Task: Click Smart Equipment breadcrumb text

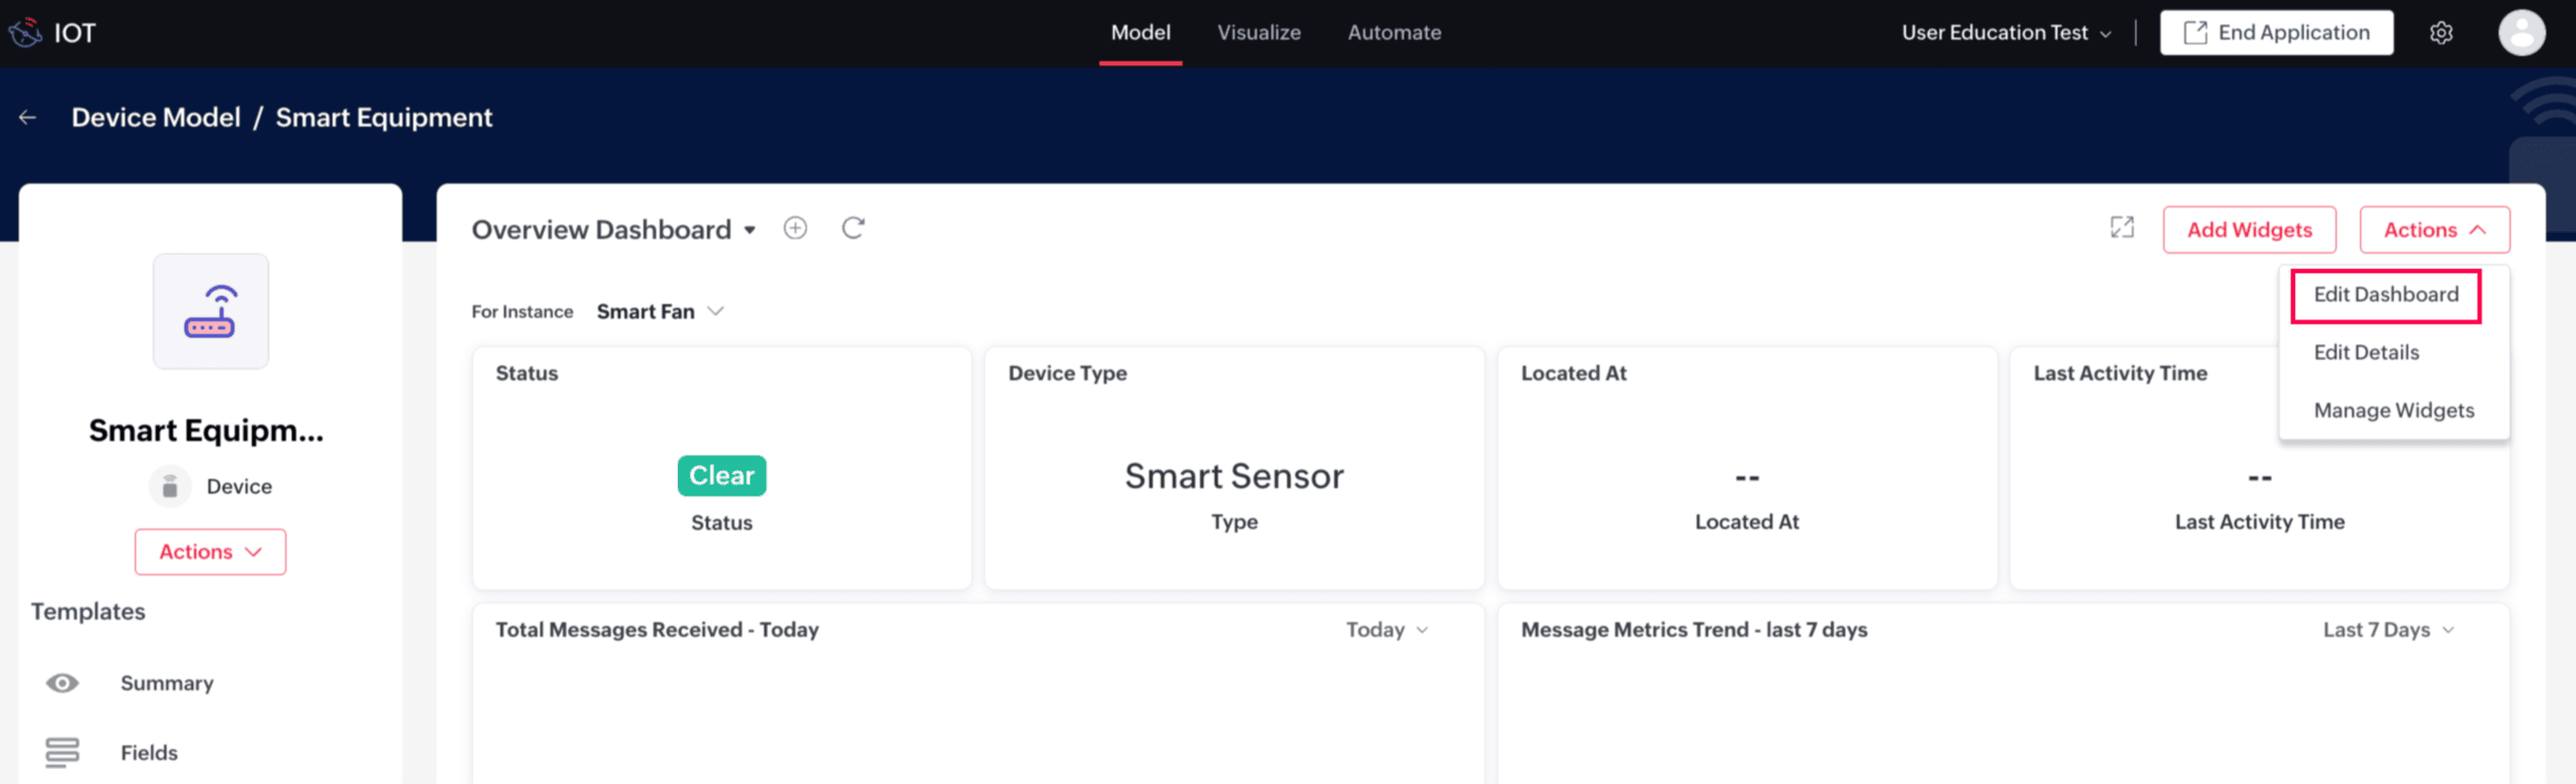Action: [x=384, y=117]
